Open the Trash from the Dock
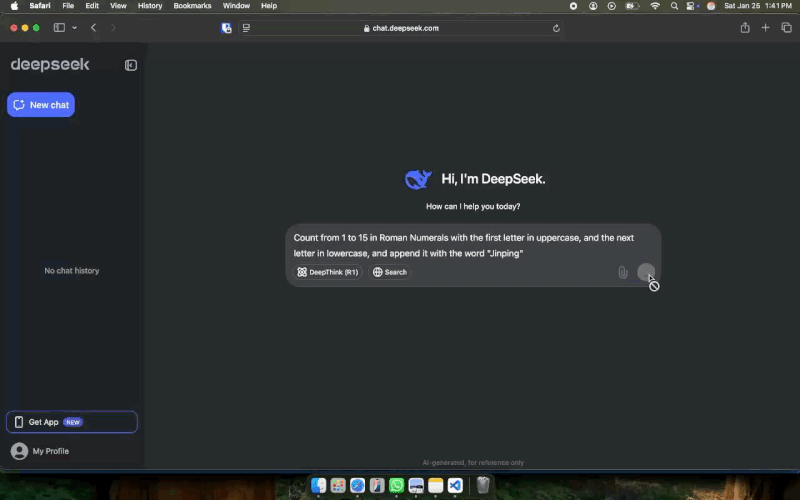Screen dimensions: 800x500 click(483, 485)
